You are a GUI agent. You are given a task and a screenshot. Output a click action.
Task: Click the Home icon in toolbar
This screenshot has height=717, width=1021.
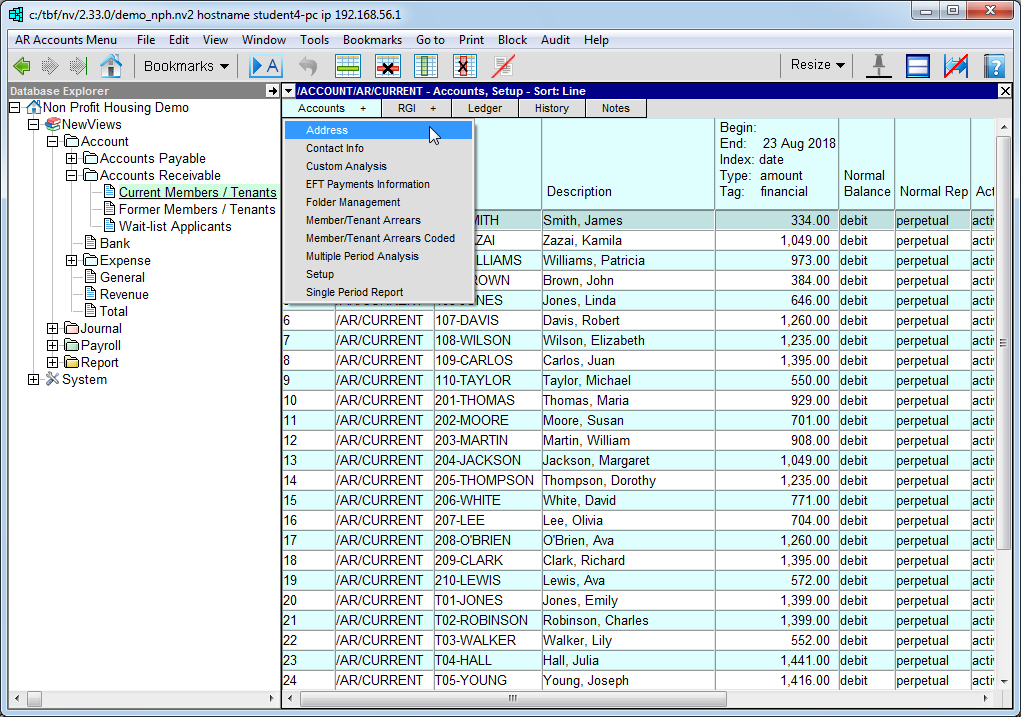coord(111,66)
